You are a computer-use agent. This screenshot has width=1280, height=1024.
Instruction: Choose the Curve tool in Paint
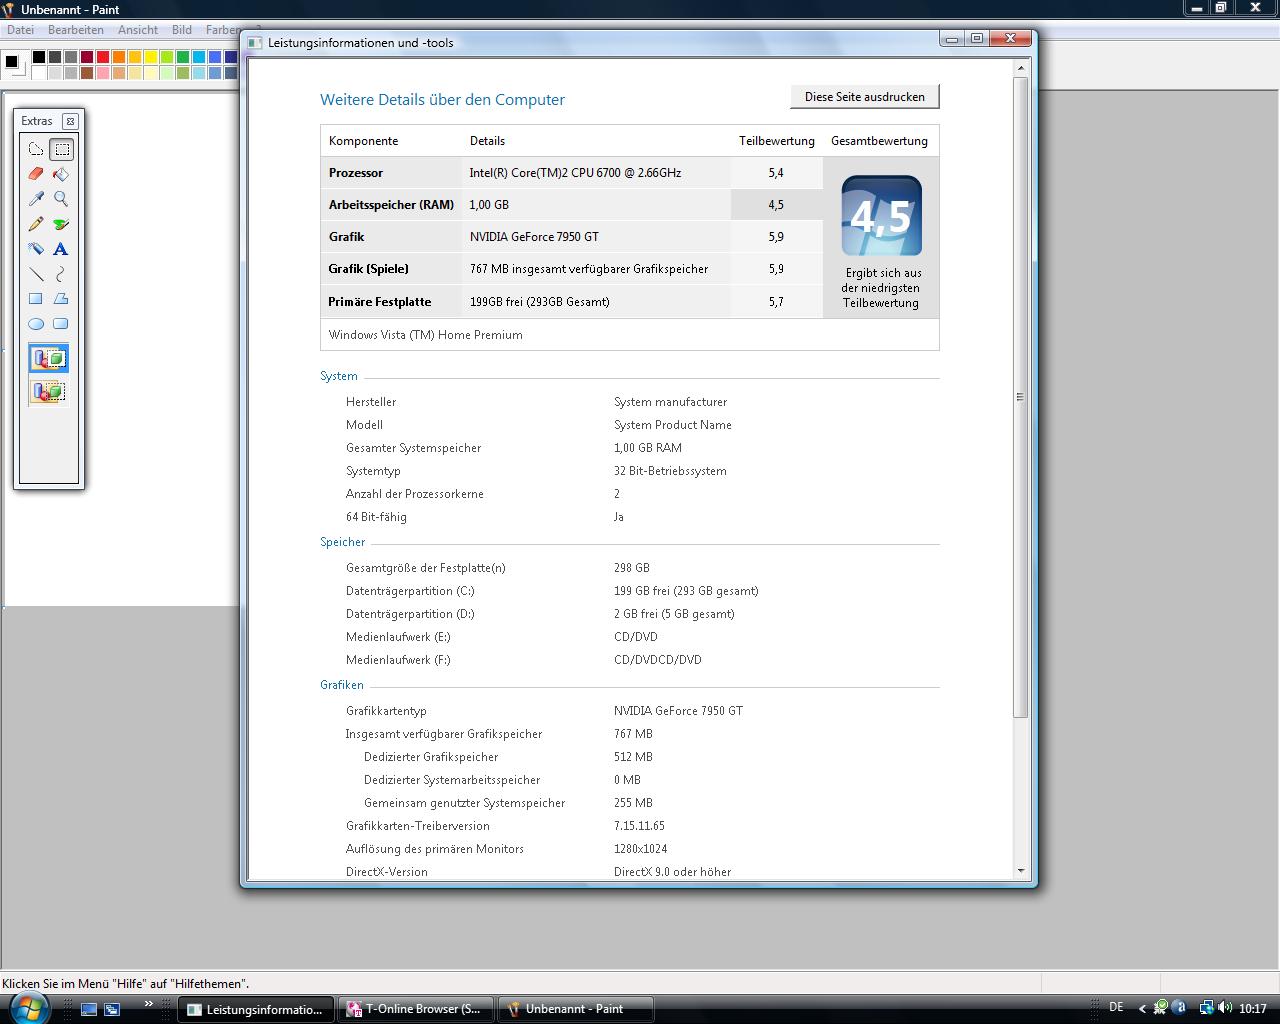click(x=61, y=274)
